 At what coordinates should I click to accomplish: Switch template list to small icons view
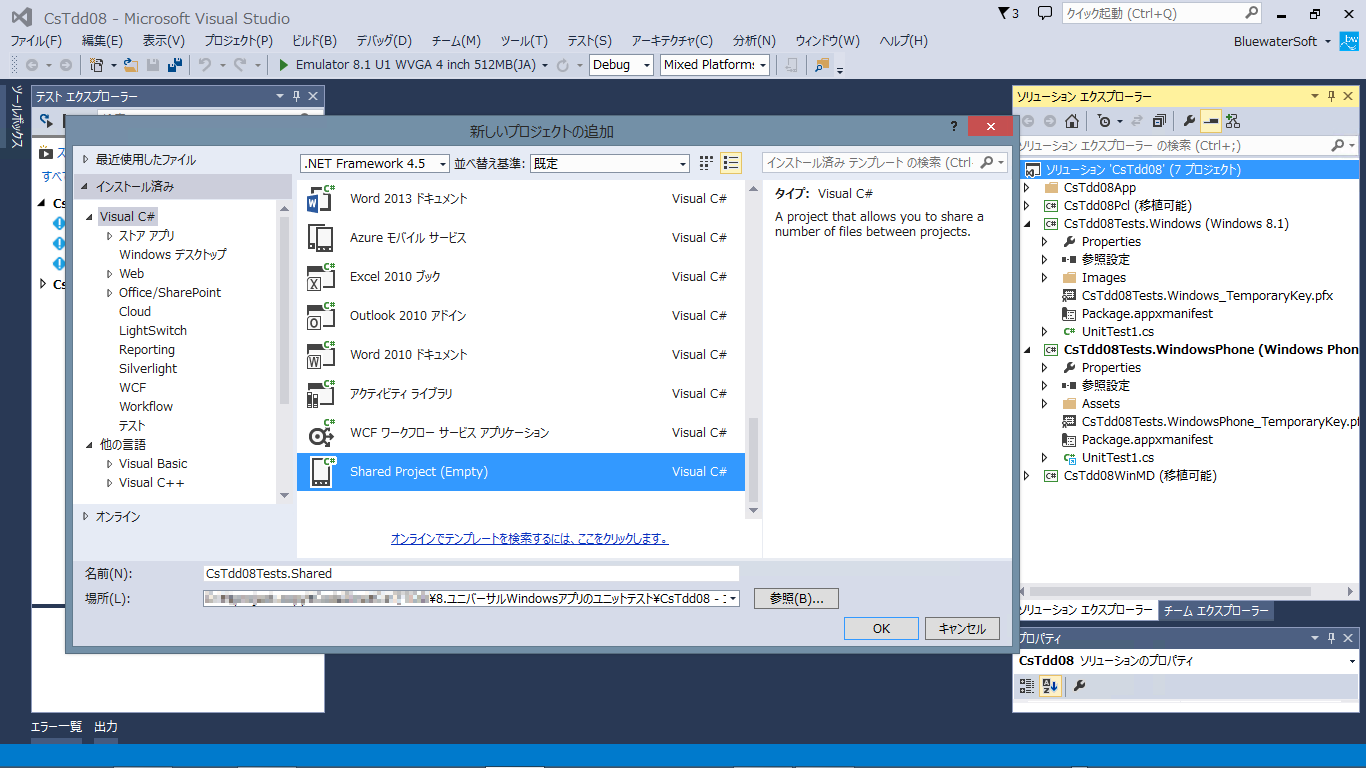(706, 163)
